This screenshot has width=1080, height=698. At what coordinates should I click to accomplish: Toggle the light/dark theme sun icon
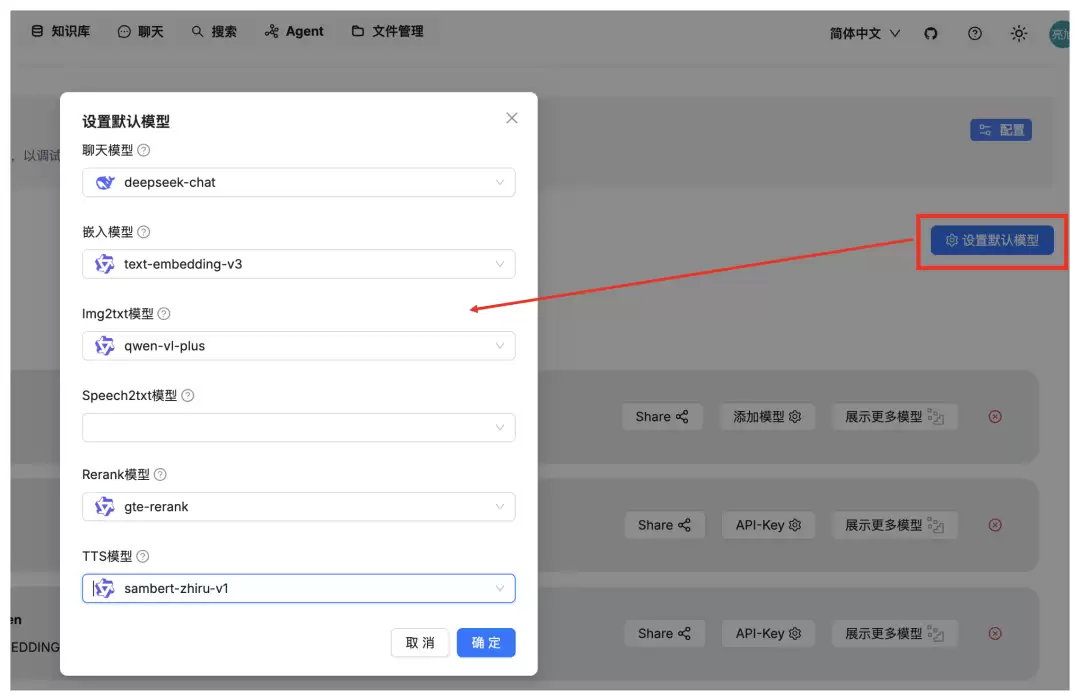pyautogui.click(x=1019, y=33)
